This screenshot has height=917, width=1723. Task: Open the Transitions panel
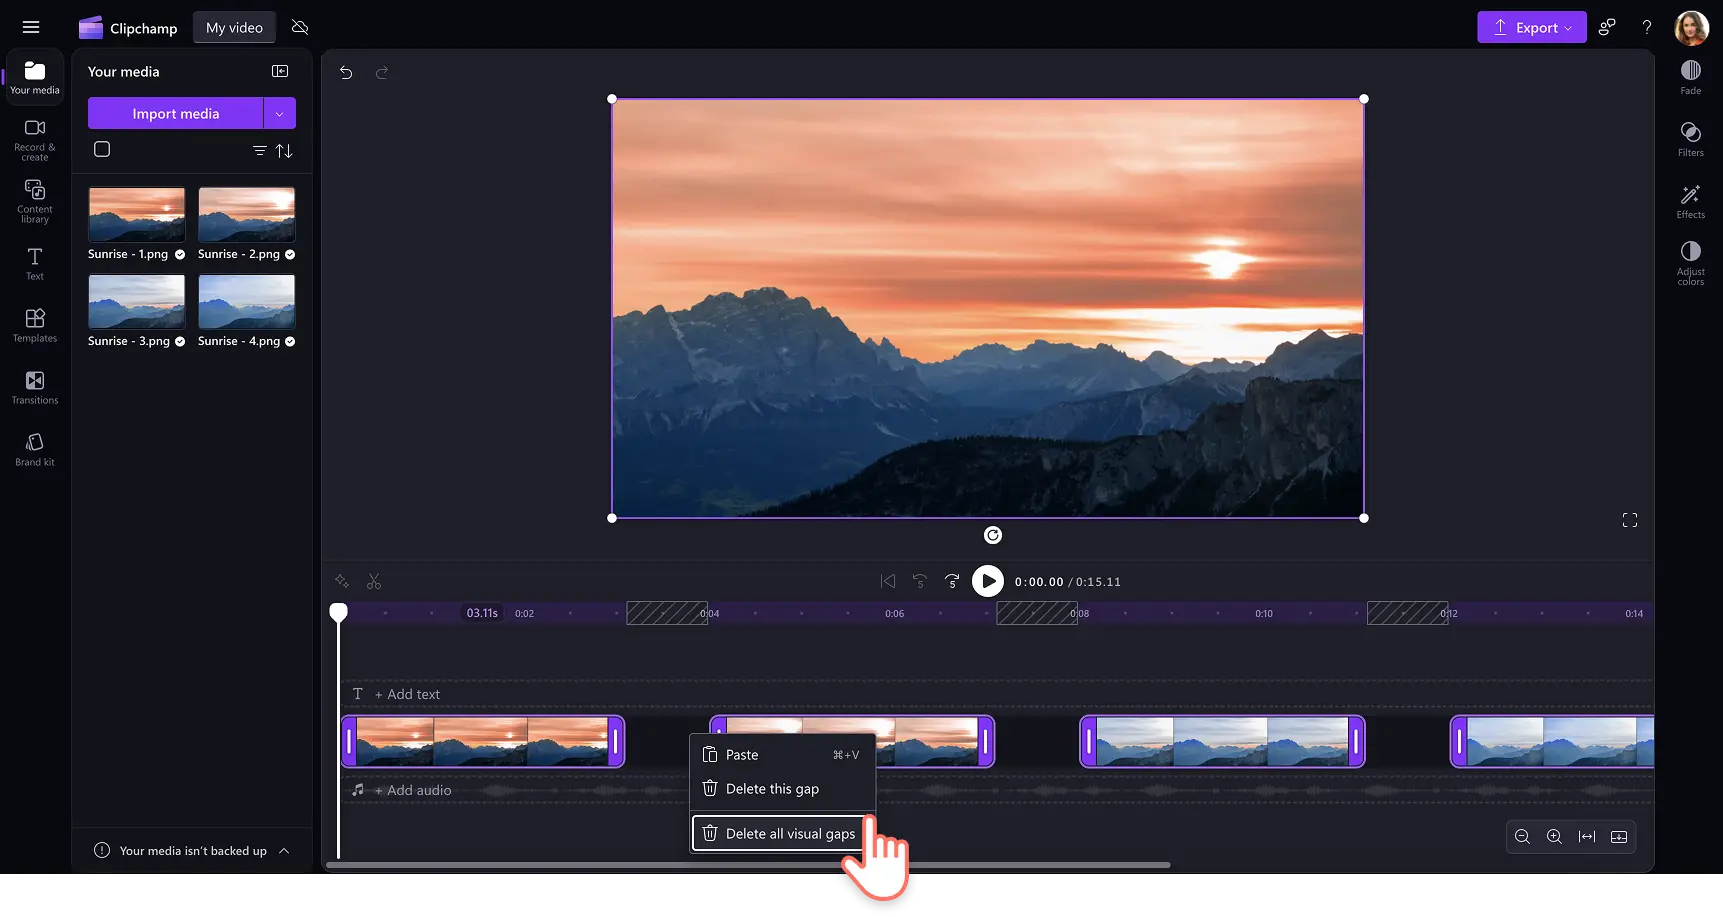[x=34, y=387]
